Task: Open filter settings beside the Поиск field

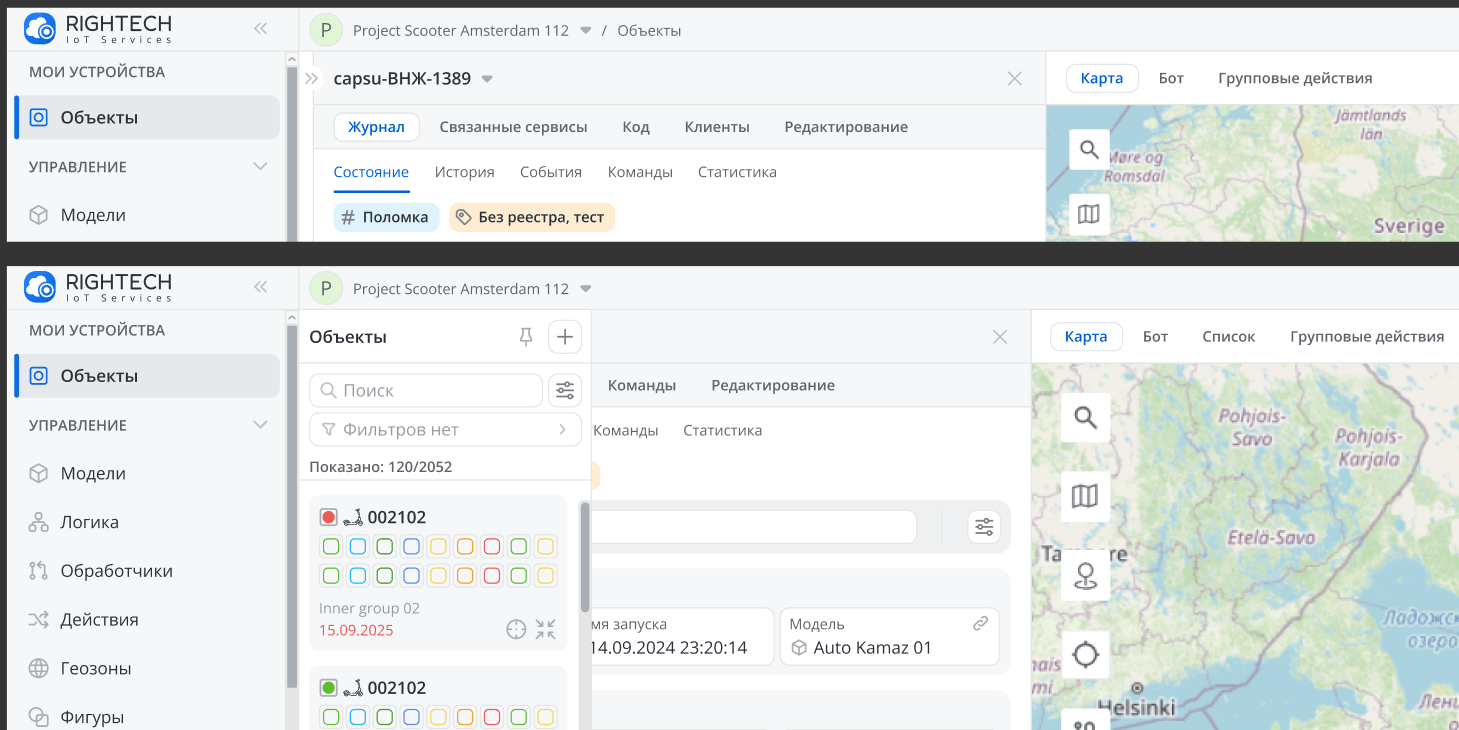Action: click(x=565, y=390)
